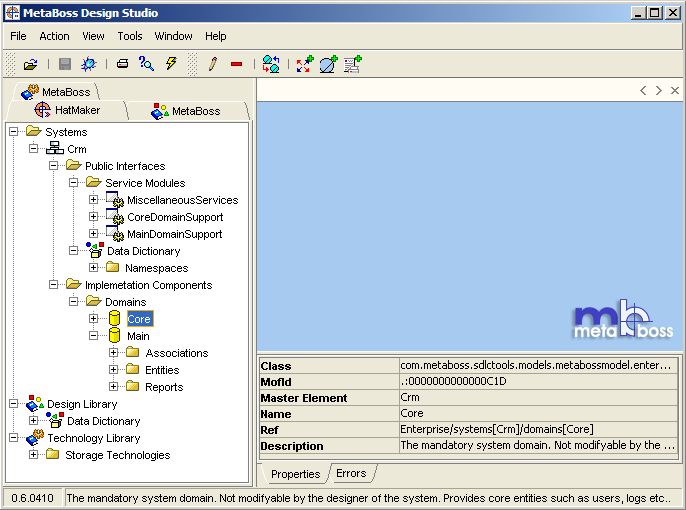This screenshot has width=686, height=510.
Task: Click the top MetaBoss tab
Action: point(56,91)
